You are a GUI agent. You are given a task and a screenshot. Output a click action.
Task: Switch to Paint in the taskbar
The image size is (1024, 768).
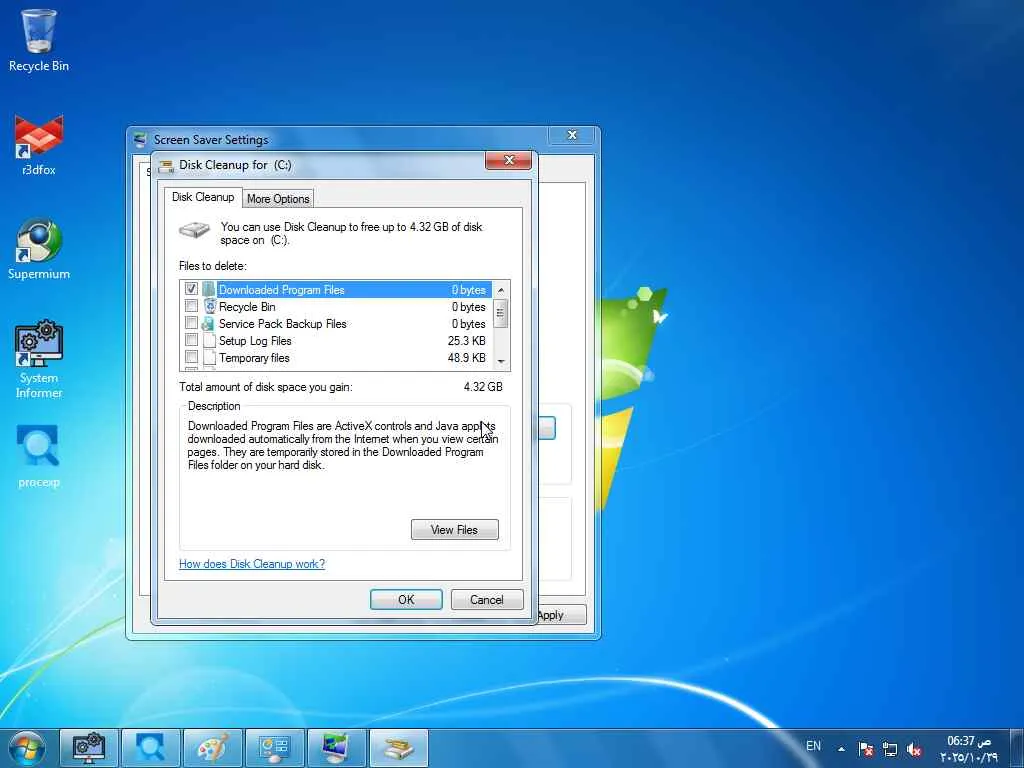point(213,748)
